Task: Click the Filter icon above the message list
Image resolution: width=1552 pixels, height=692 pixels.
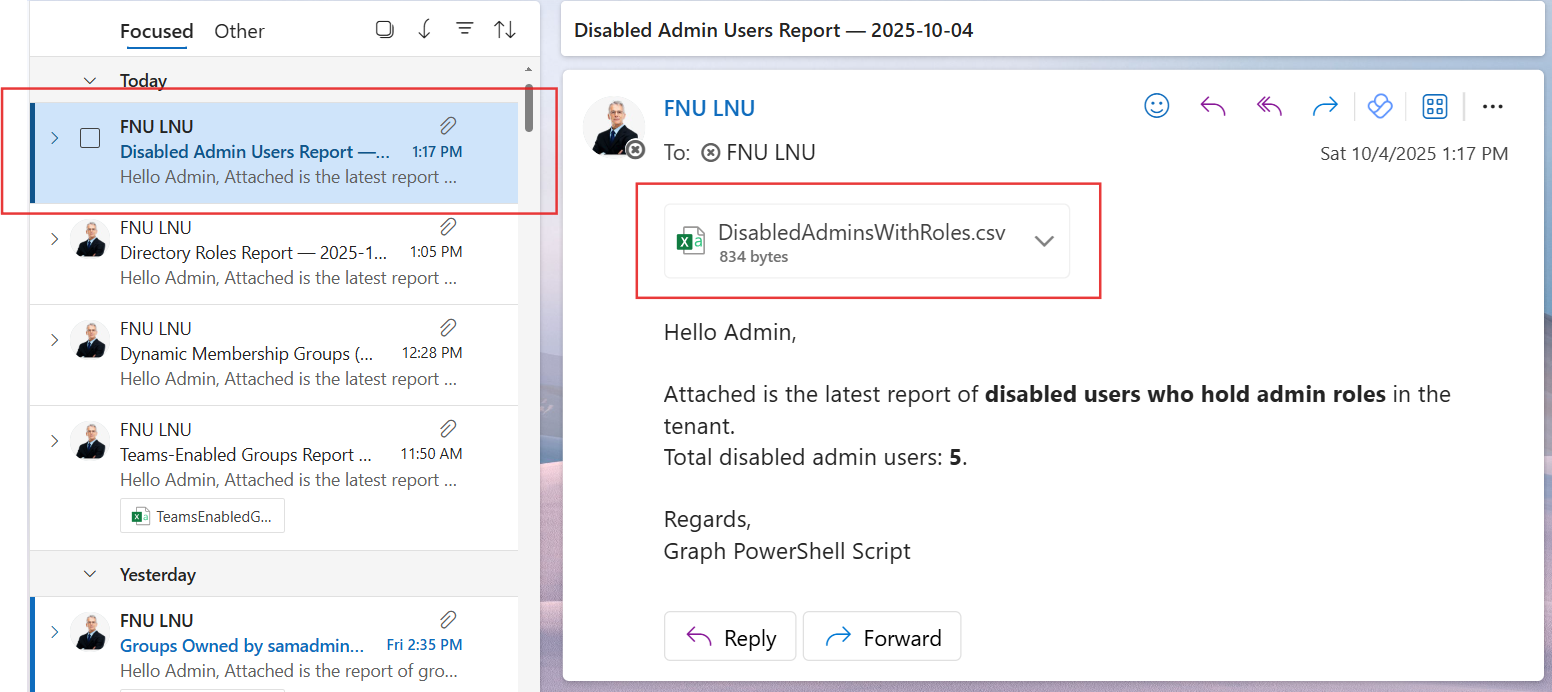Action: pyautogui.click(x=465, y=29)
